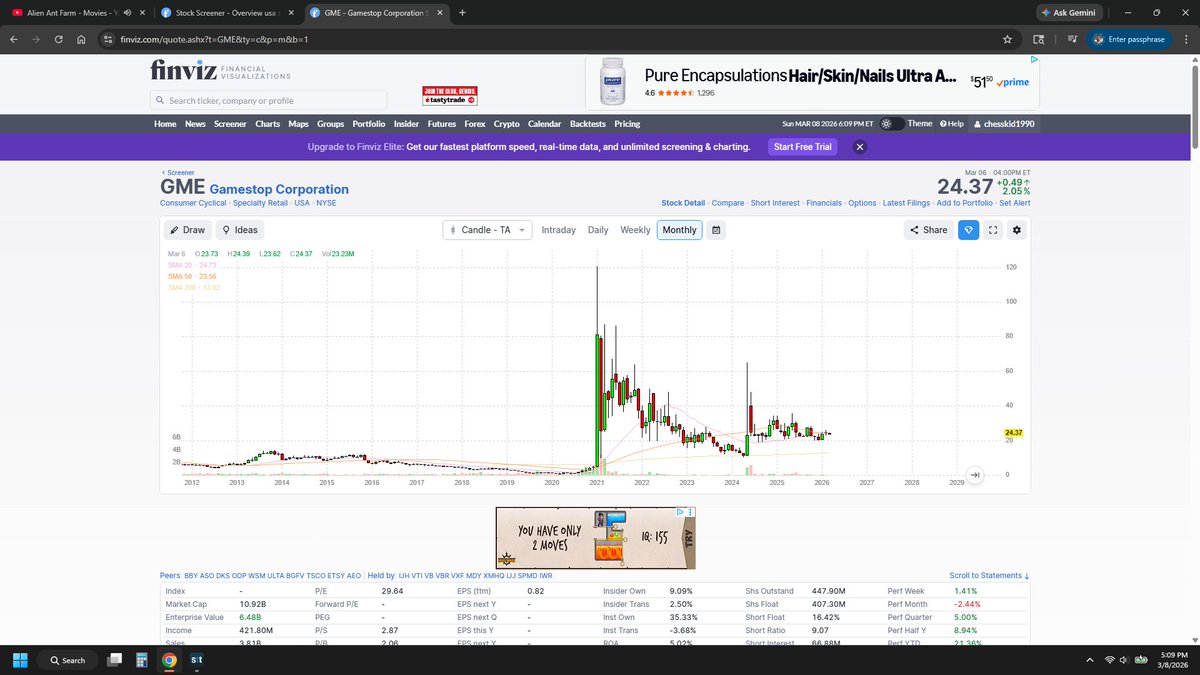The height and width of the screenshot is (675, 1200).
Task: Click the Short Interest link
Action: point(775,203)
